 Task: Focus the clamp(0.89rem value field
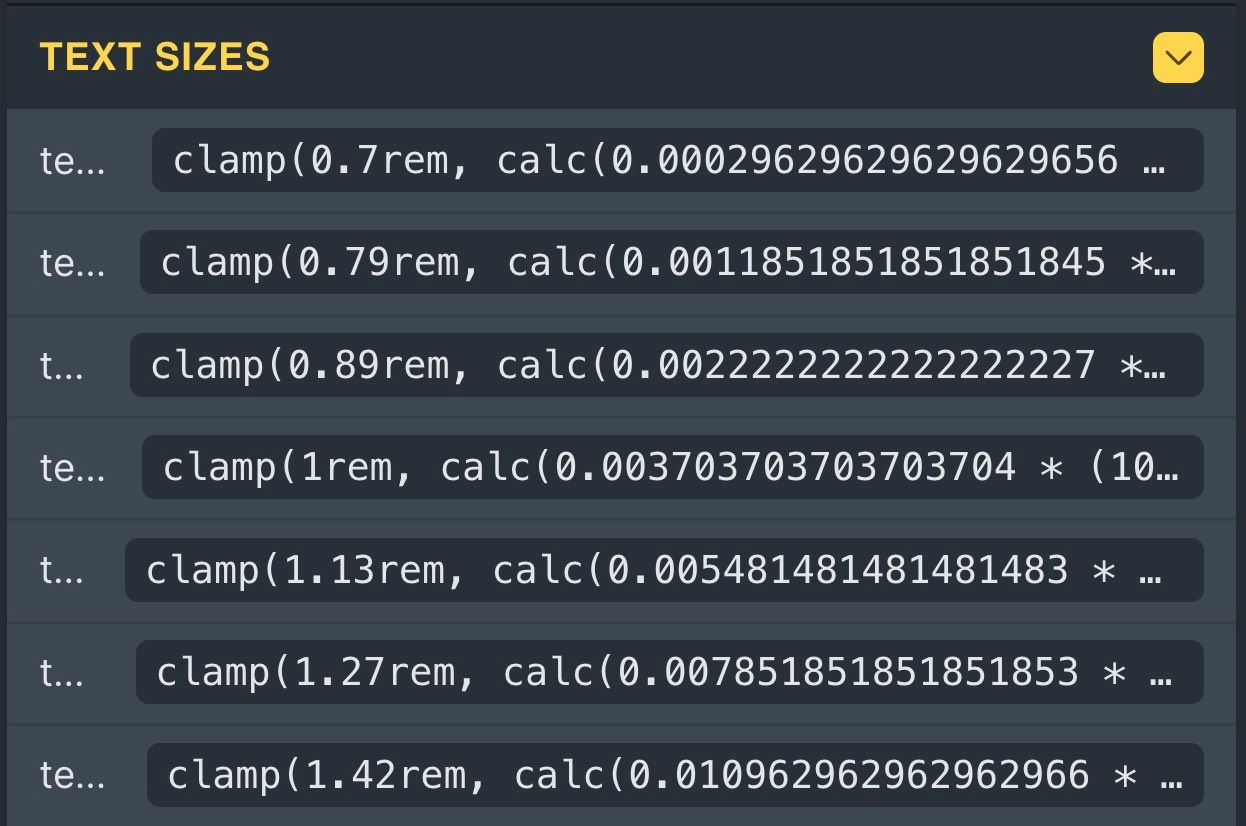coord(665,365)
